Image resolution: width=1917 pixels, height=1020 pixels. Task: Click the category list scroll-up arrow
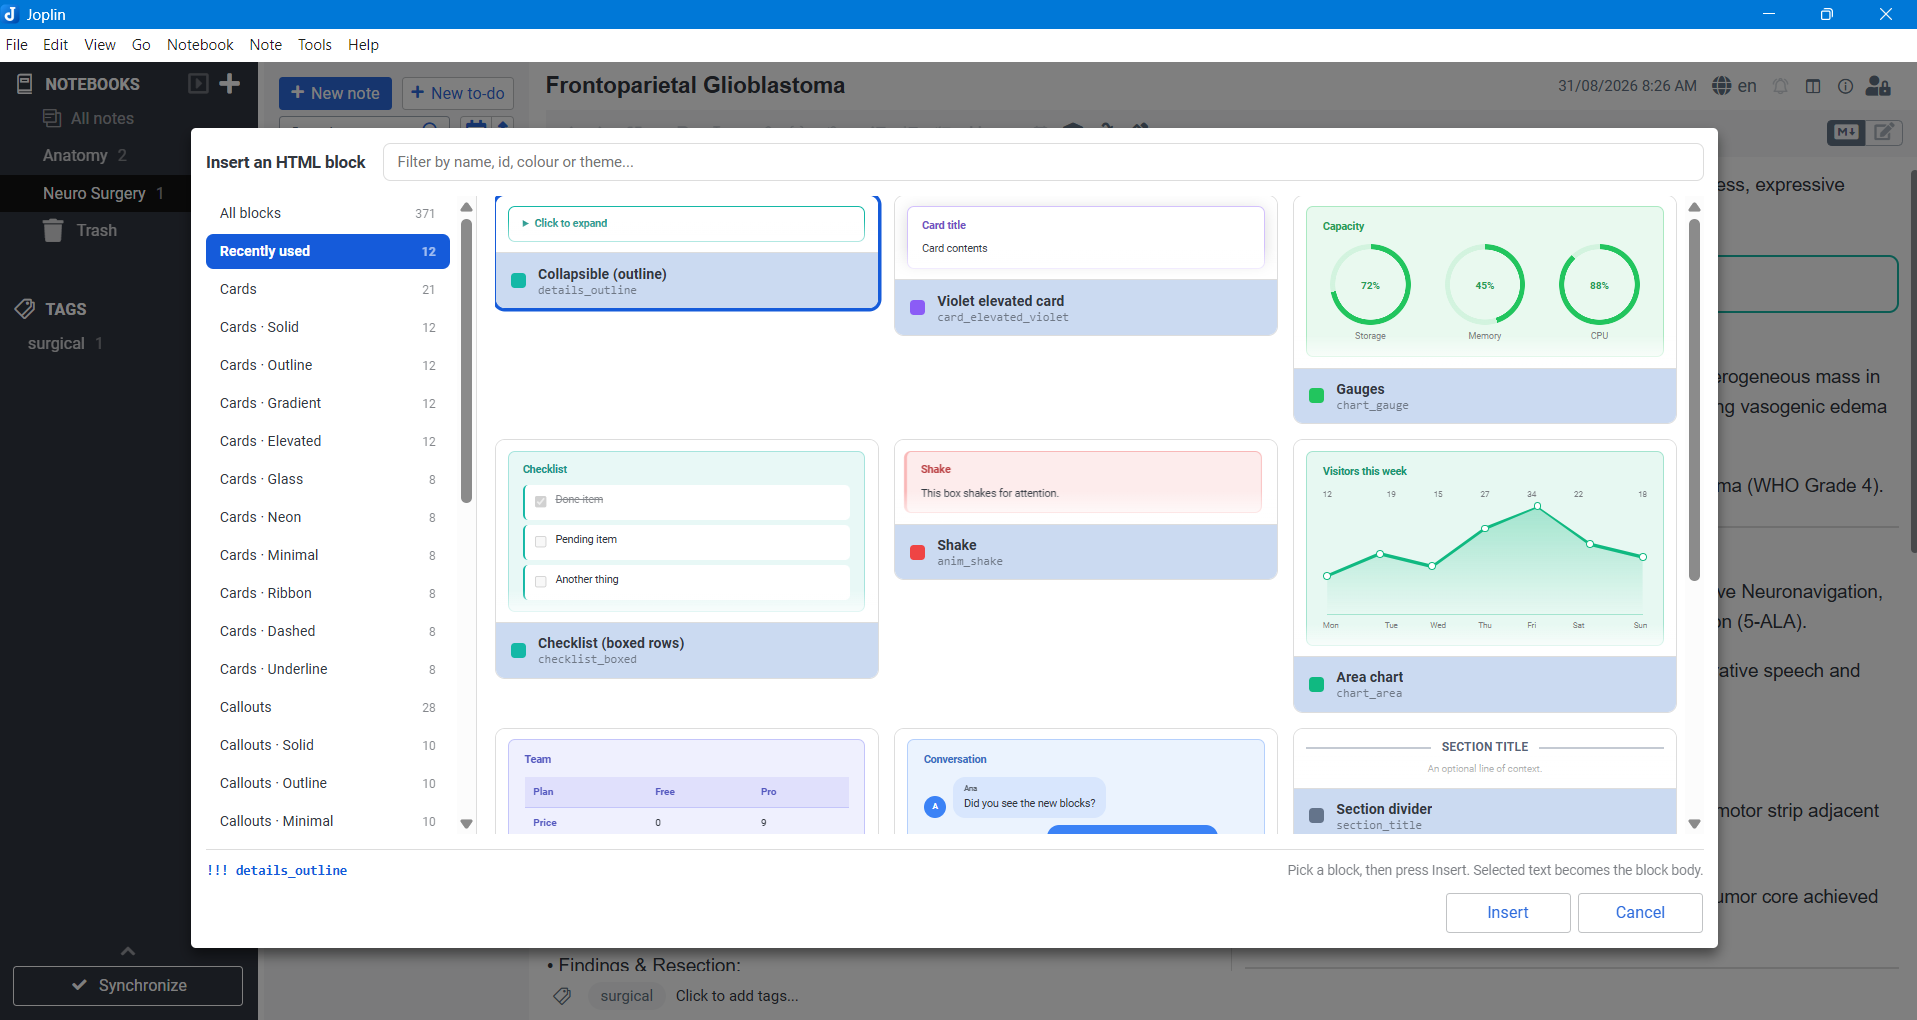(x=466, y=207)
